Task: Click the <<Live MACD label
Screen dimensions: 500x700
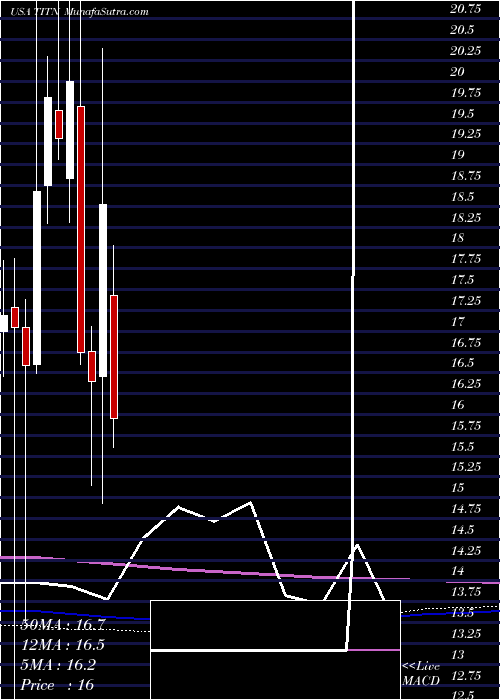Action: point(422,675)
